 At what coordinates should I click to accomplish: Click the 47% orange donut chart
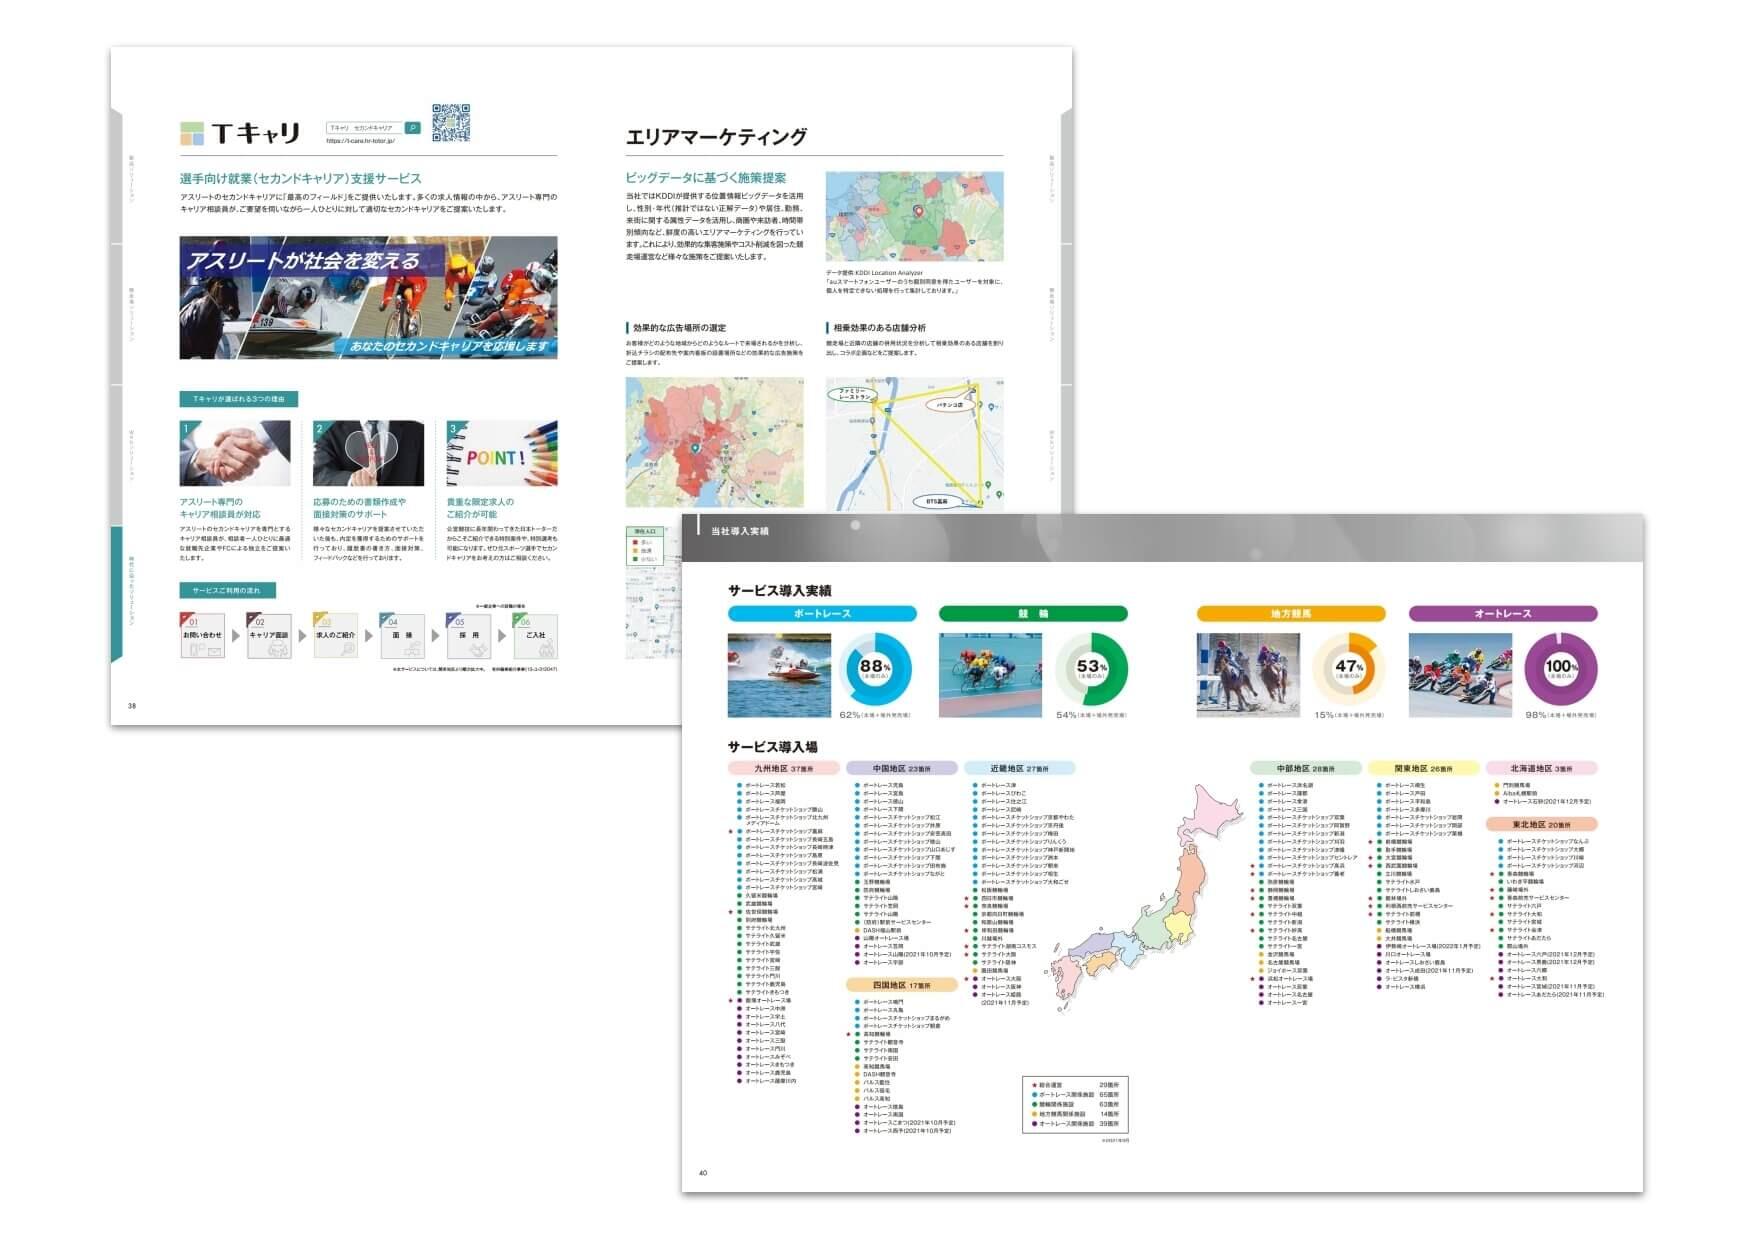[1349, 669]
